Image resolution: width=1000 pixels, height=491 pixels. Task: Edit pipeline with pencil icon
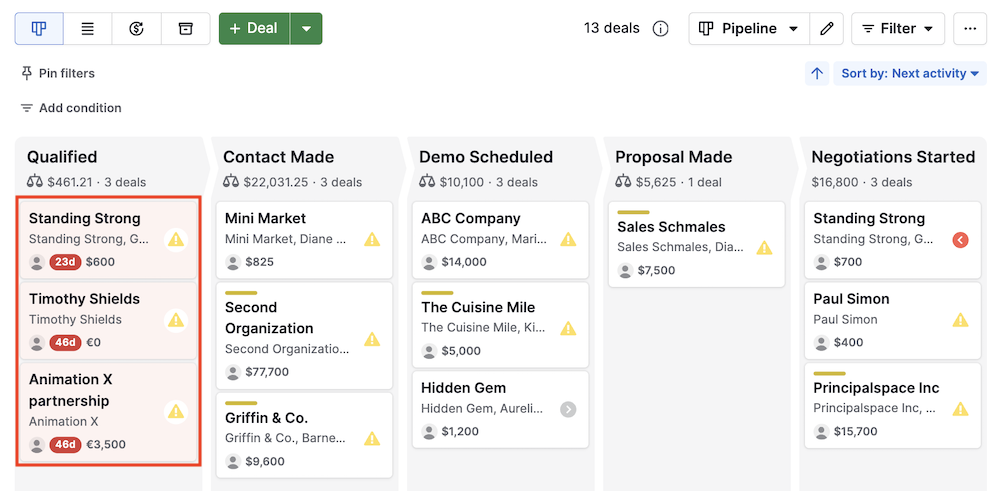click(x=826, y=29)
